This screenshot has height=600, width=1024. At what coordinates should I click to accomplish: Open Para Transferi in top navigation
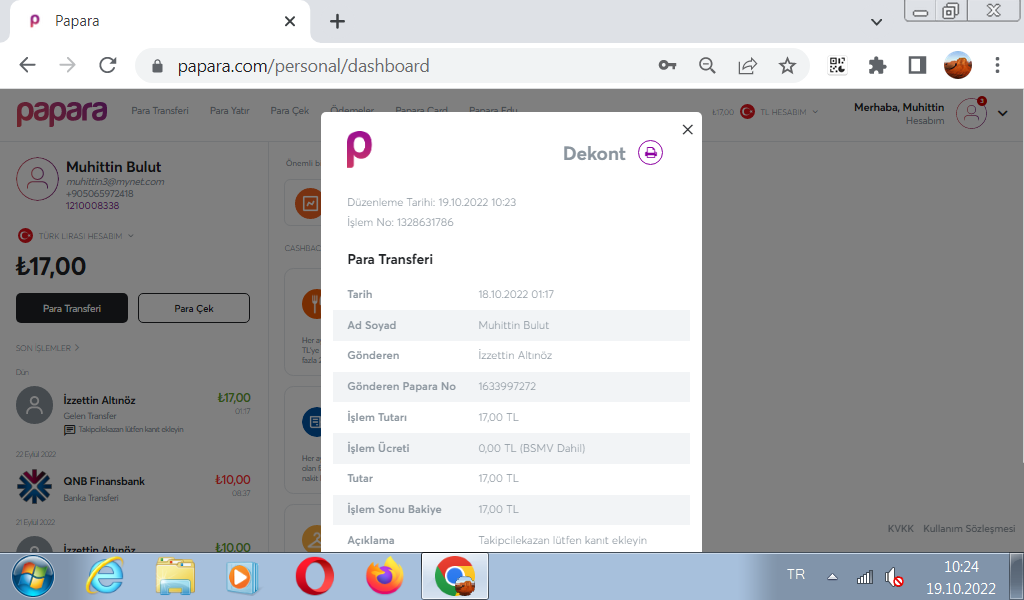(x=160, y=111)
